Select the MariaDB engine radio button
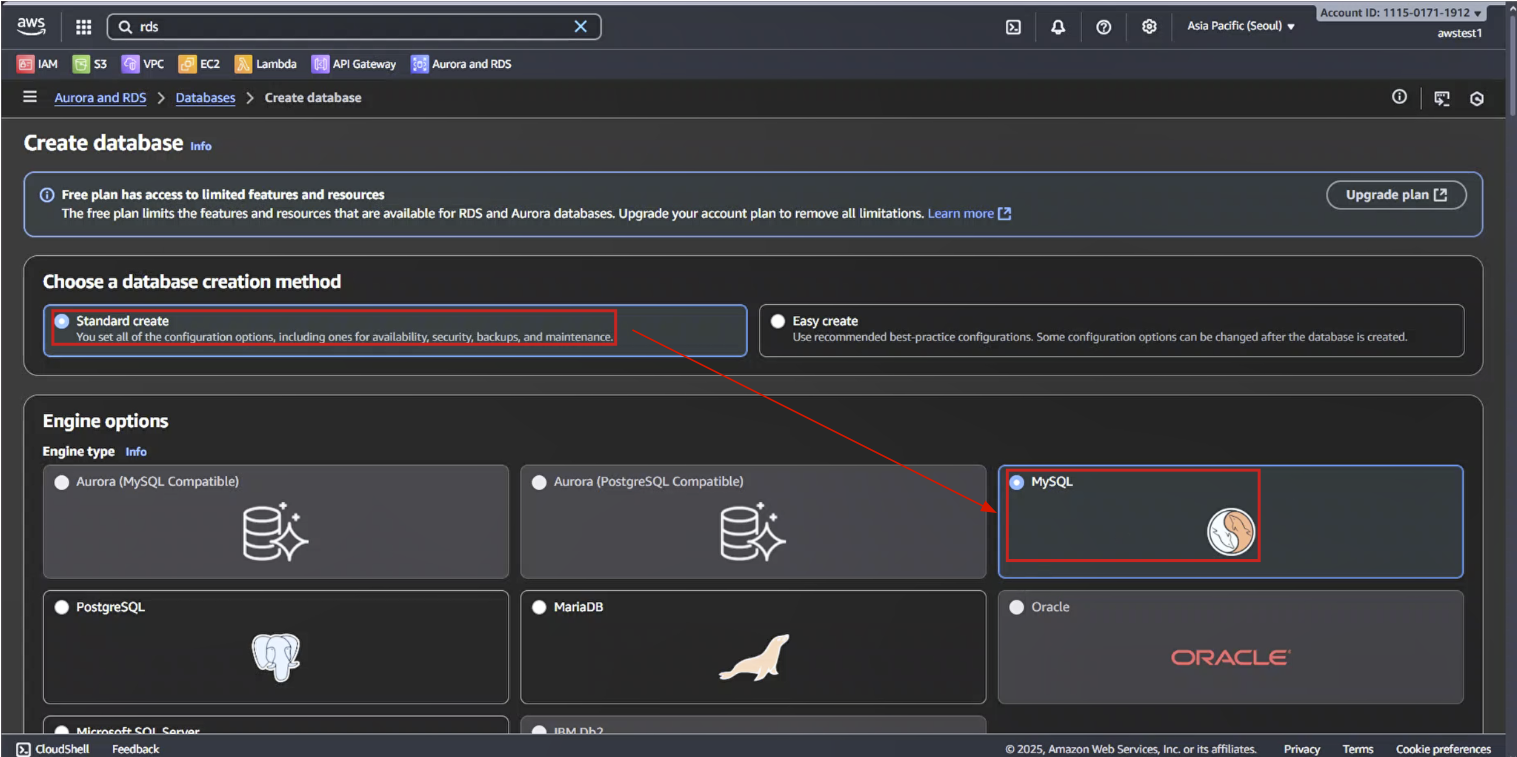 coord(540,607)
